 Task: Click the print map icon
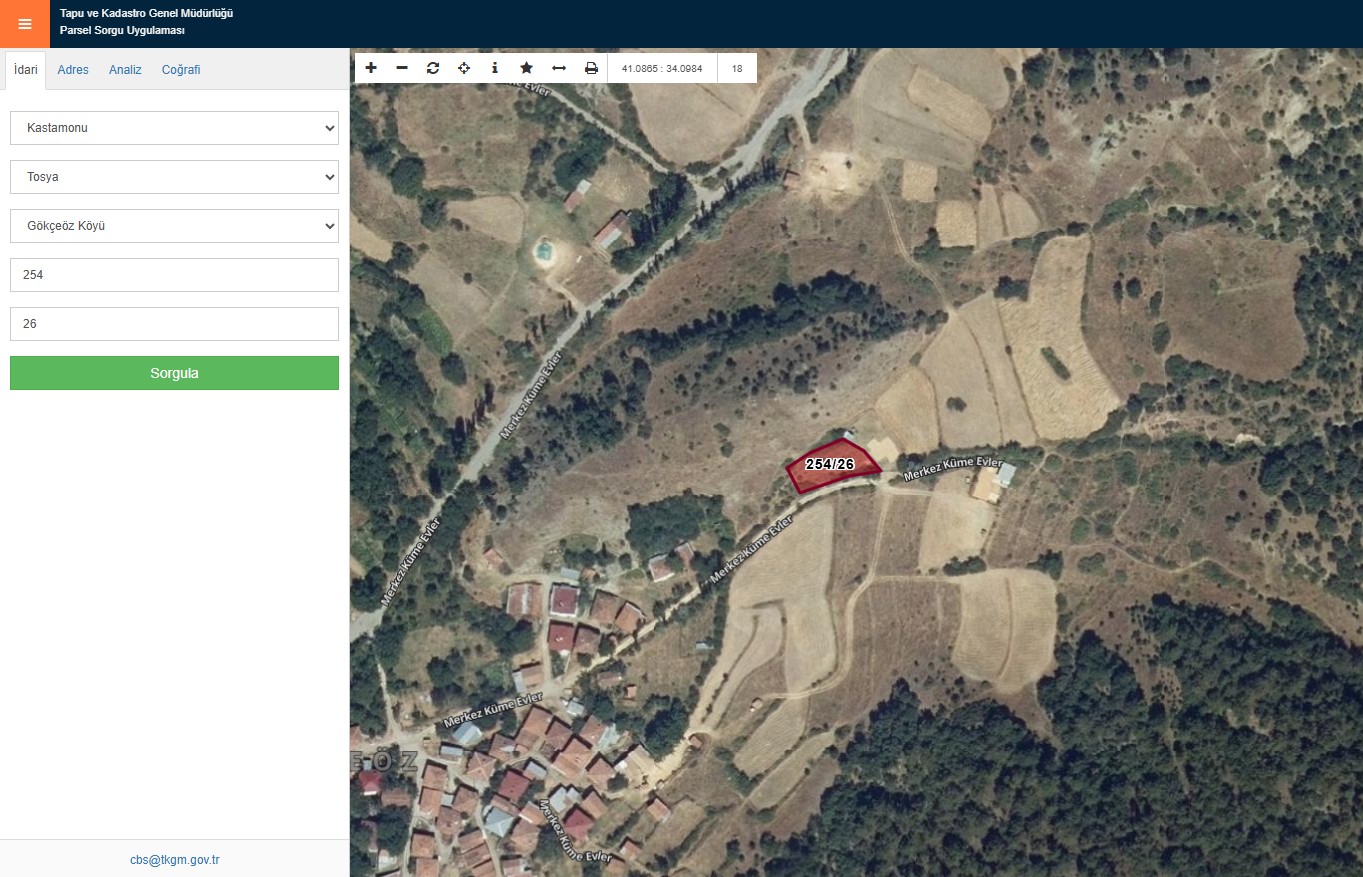591,68
